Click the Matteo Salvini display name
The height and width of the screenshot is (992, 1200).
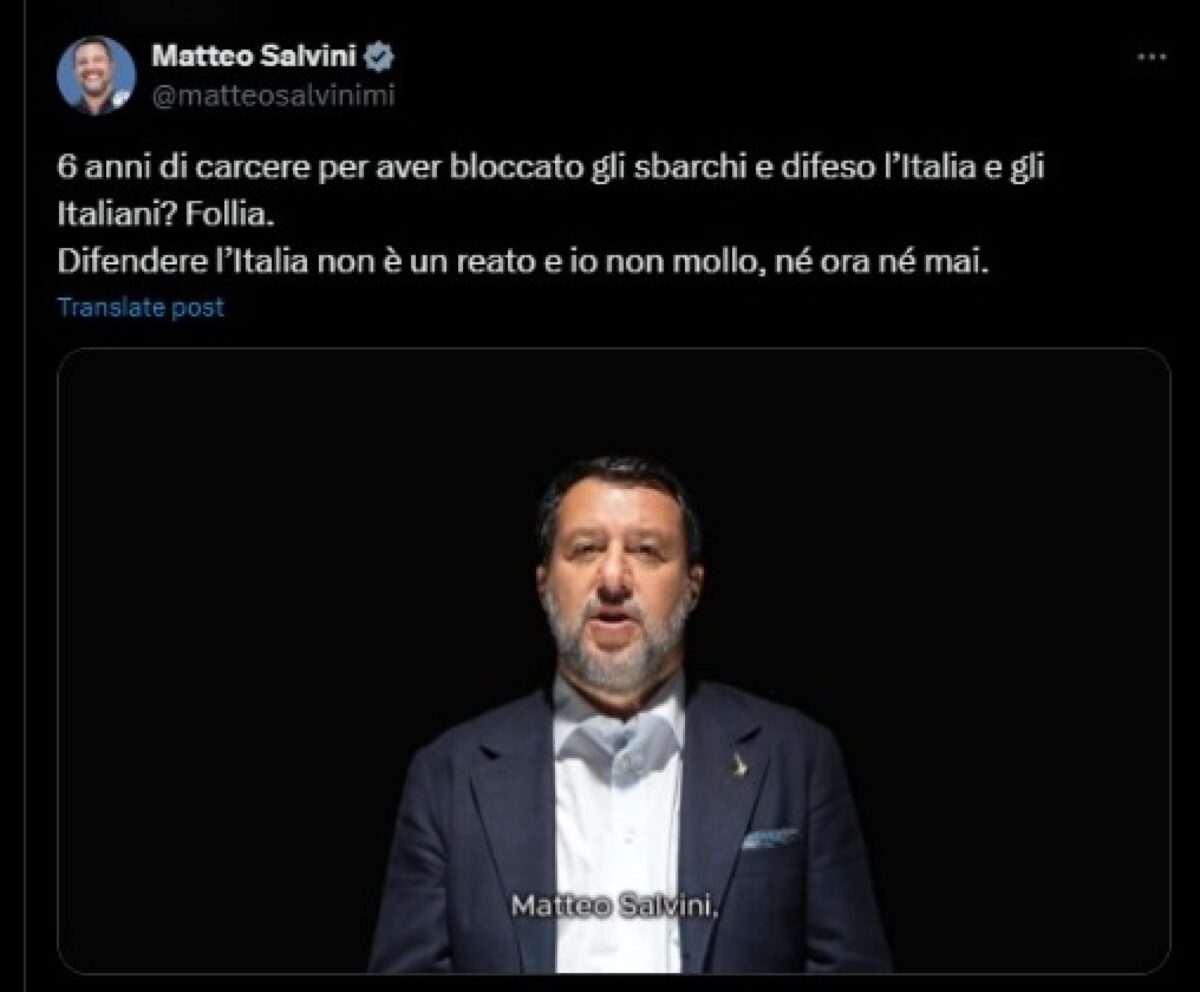tap(256, 55)
